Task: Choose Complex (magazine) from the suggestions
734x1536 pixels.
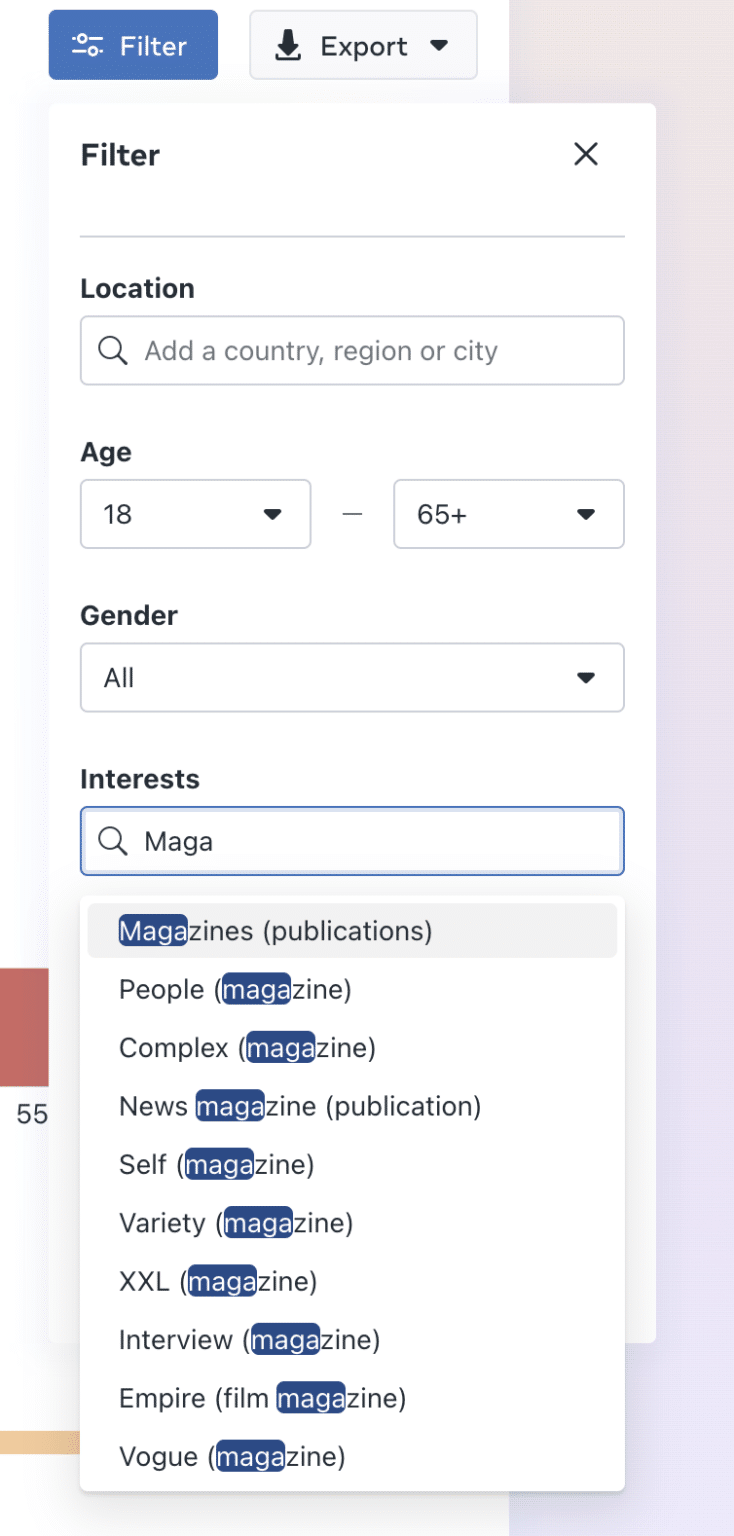Action: click(x=246, y=1047)
